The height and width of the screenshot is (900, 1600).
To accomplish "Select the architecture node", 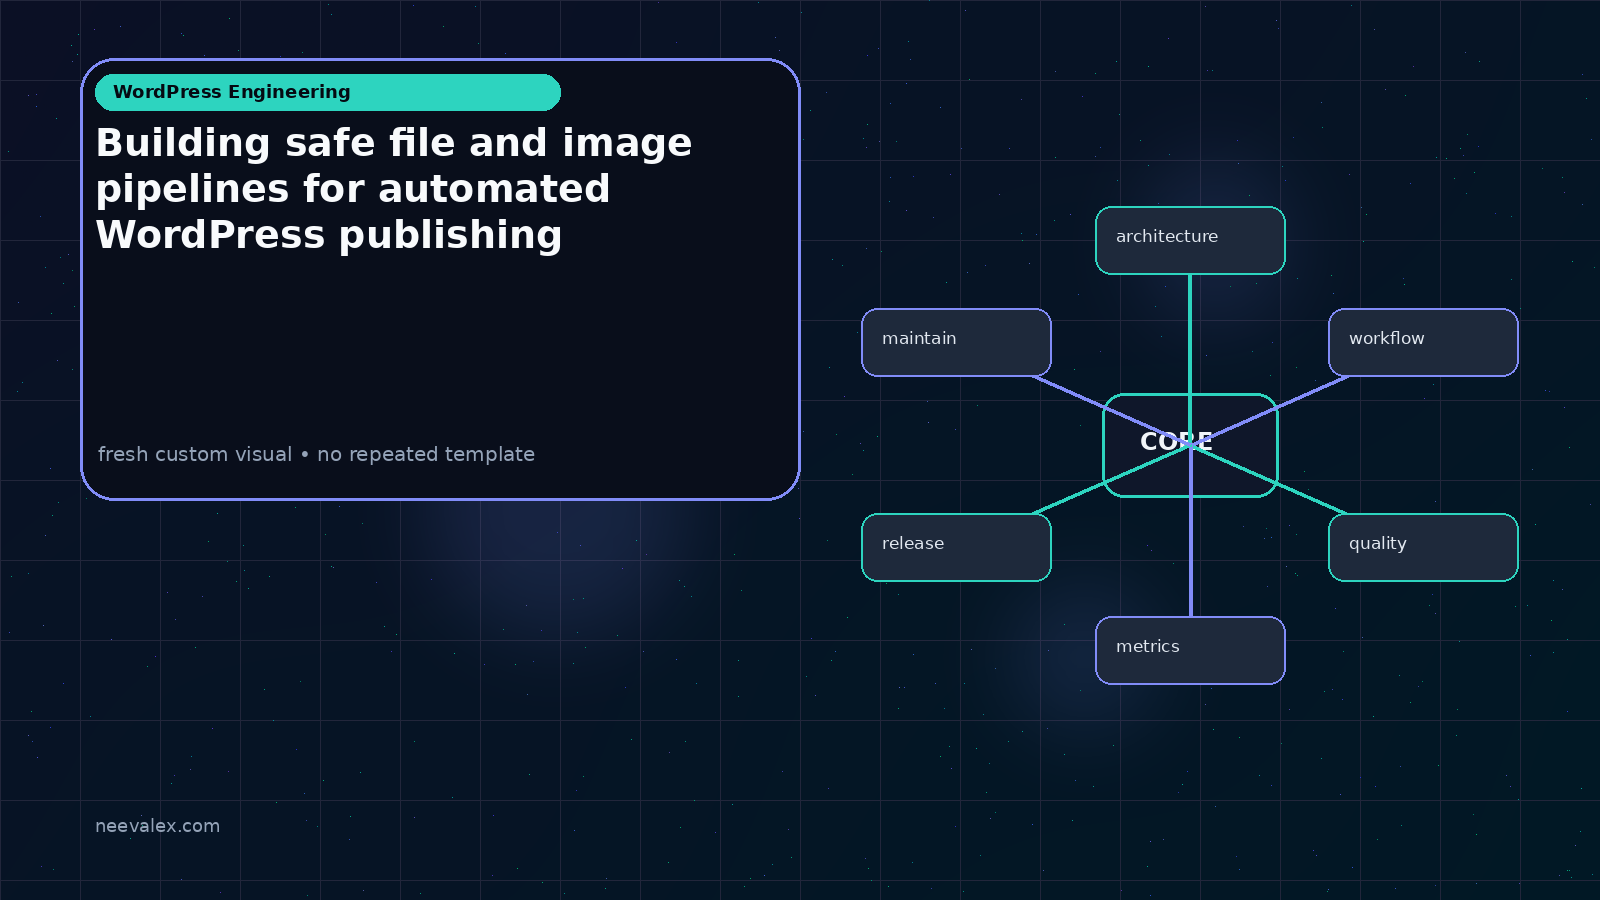I will (x=1190, y=240).
